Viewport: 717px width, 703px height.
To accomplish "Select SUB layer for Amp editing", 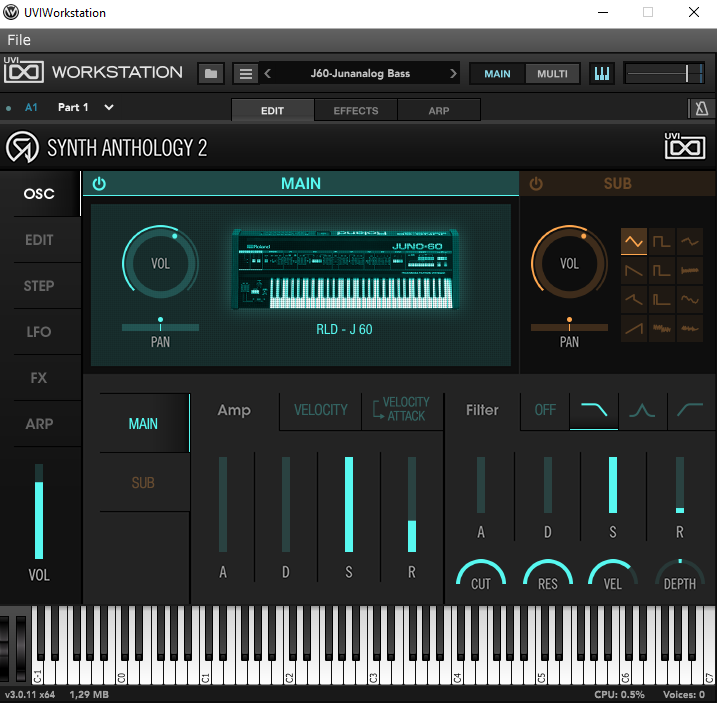I will point(144,483).
